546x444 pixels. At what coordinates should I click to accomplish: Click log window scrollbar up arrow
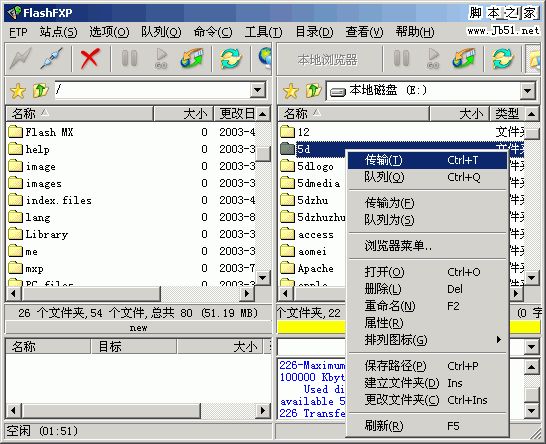click(x=532, y=367)
